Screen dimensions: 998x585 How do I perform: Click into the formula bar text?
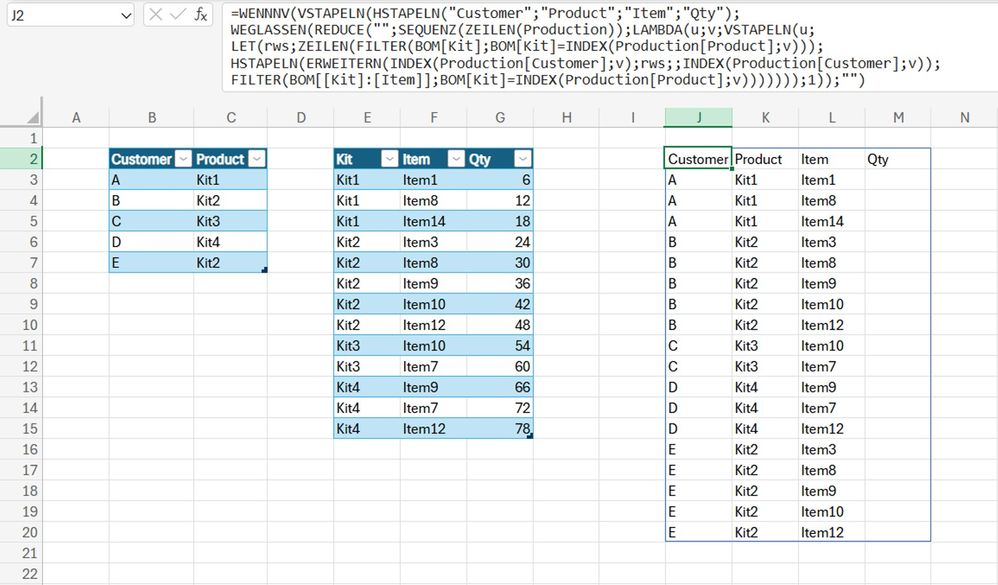[608, 46]
